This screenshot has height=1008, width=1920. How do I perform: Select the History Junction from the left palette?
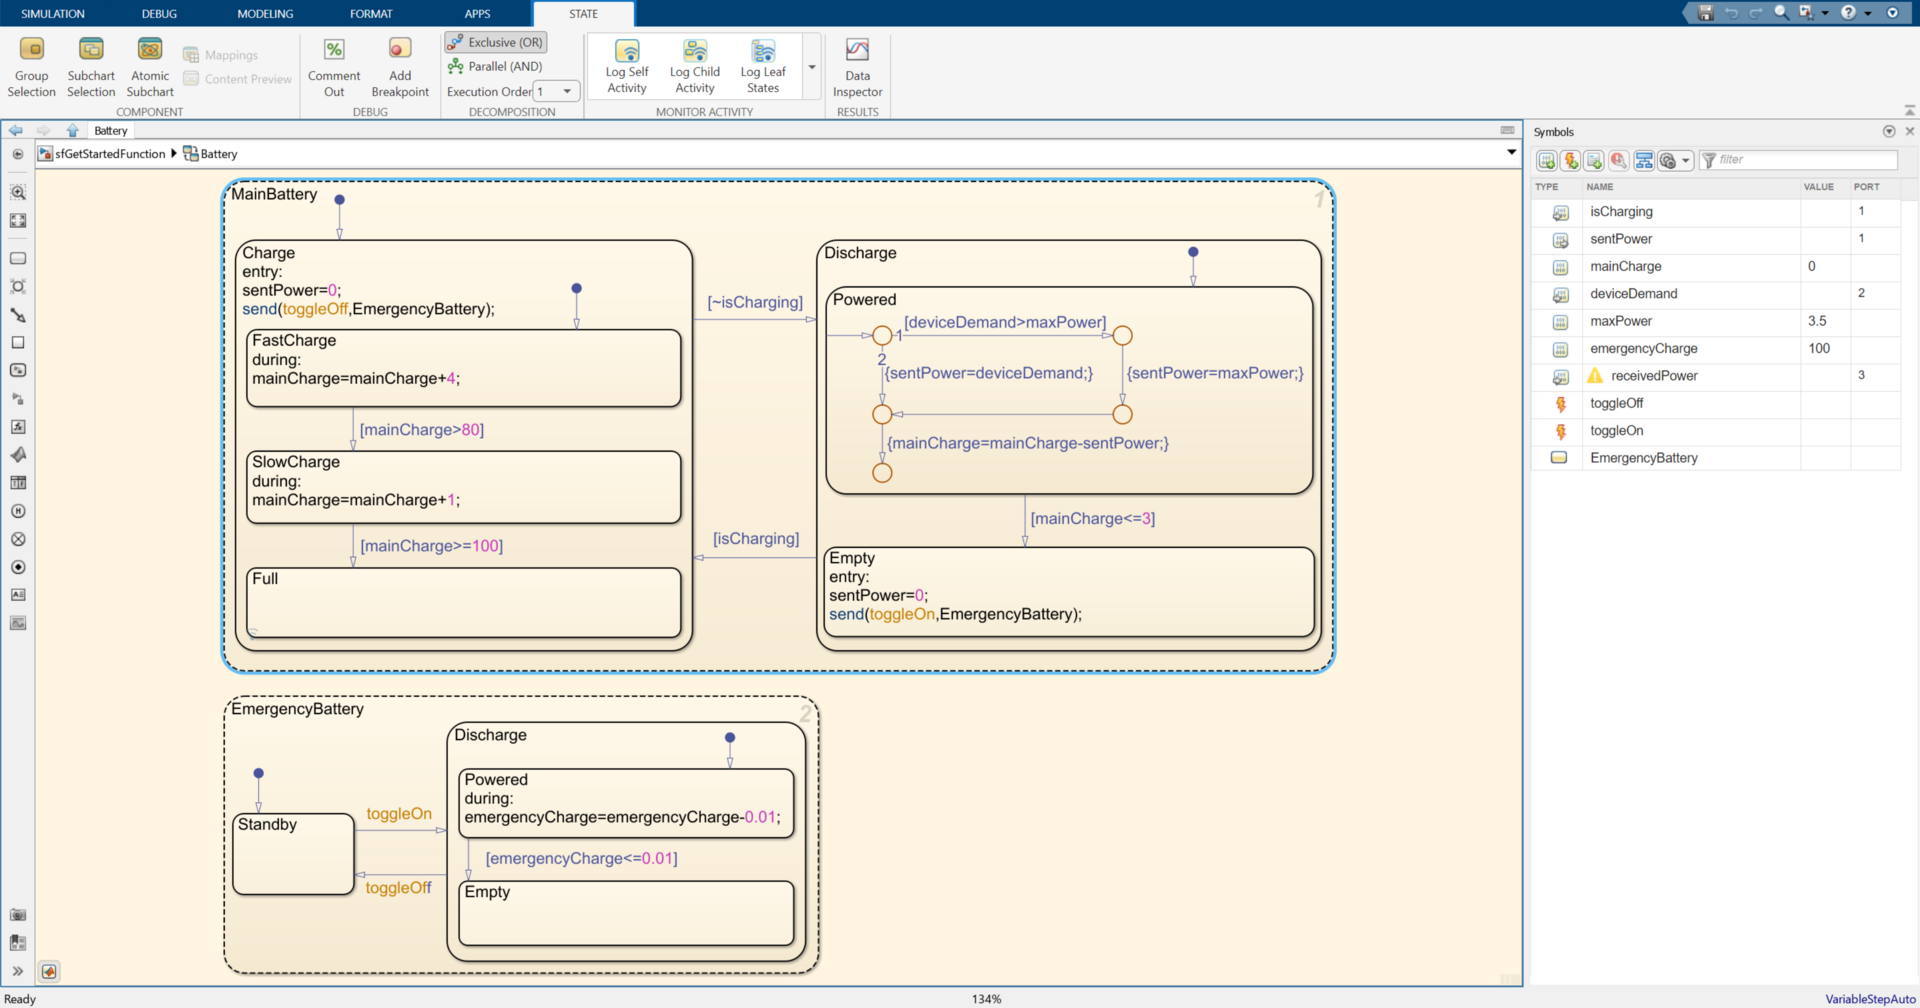(18, 511)
